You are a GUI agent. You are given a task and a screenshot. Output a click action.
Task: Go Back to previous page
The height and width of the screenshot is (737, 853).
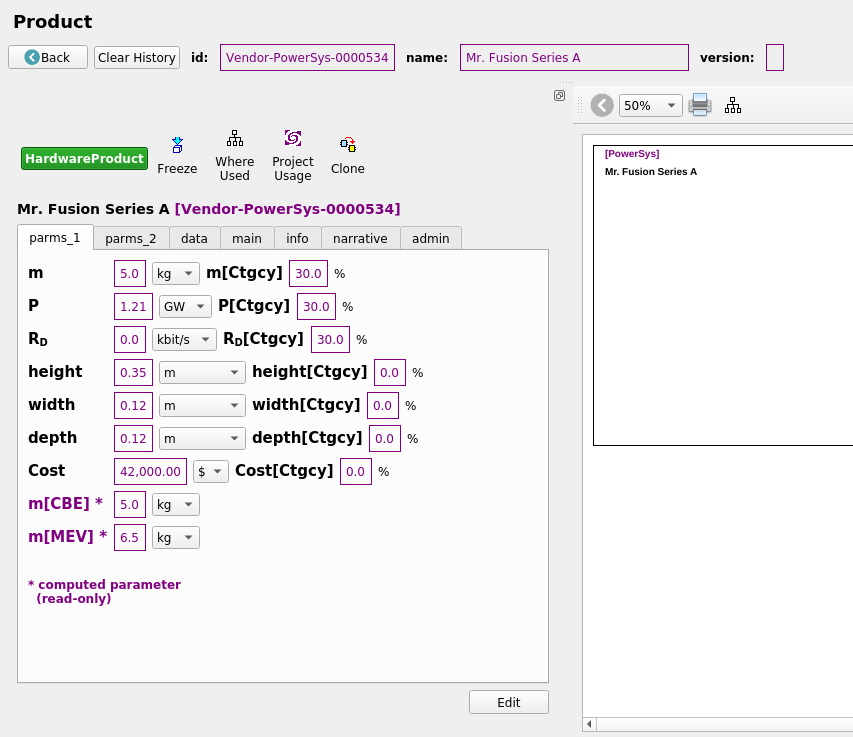(x=48, y=57)
